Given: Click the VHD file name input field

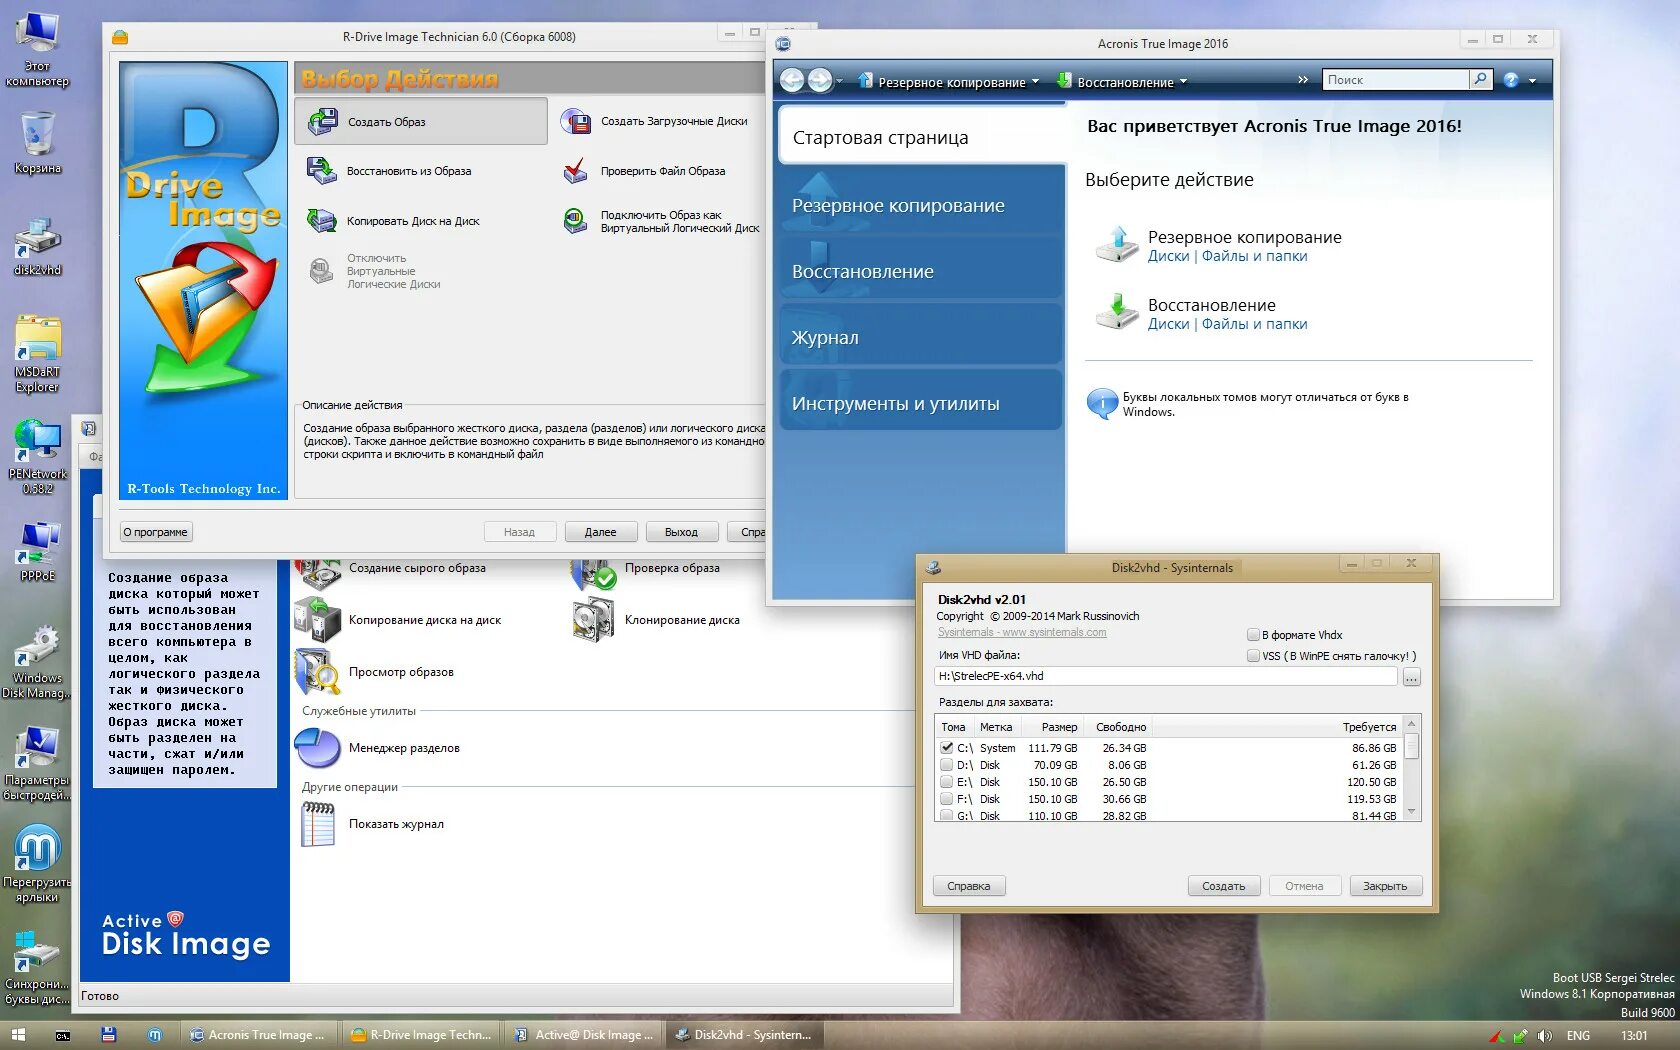Looking at the screenshot, I should [1166, 676].
